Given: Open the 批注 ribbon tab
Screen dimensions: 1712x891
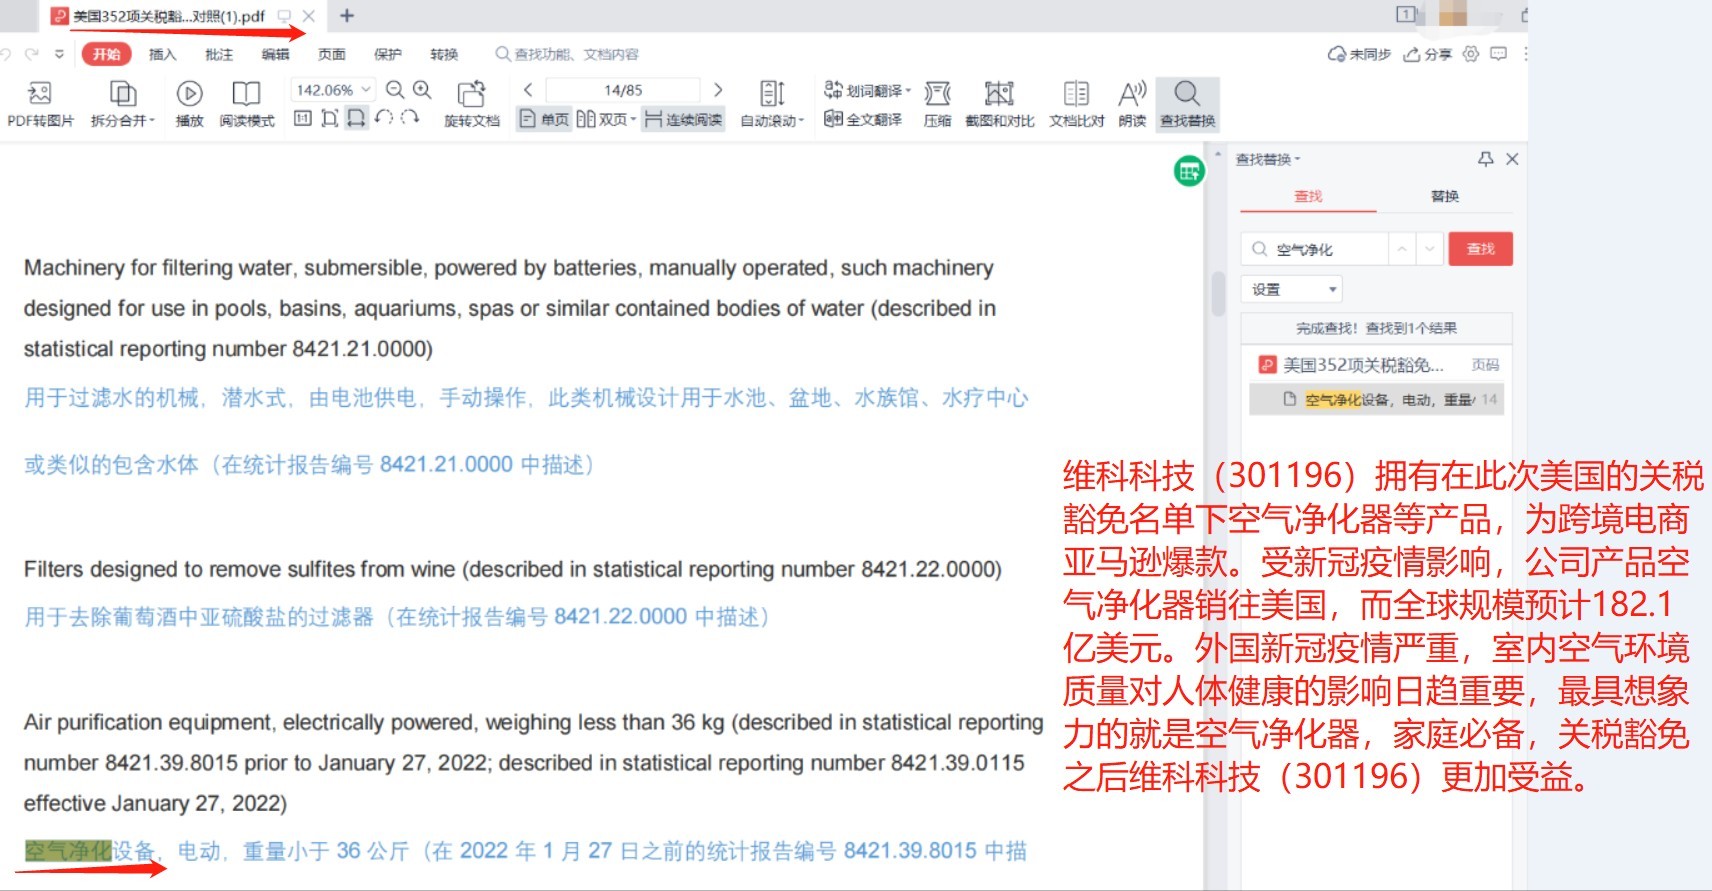Looking at the screenshot, I should (218, 54).
